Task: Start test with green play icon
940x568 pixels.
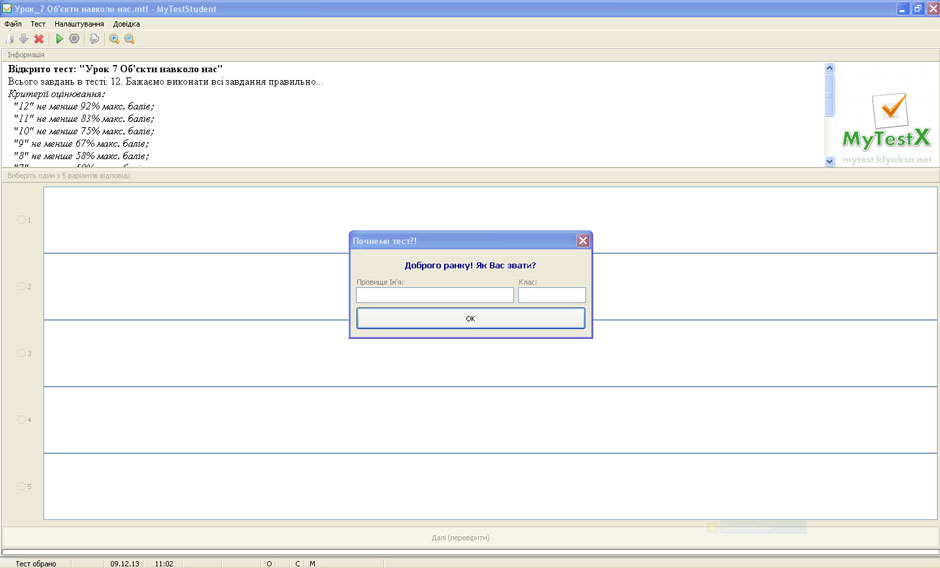Action: pos(60,39)
